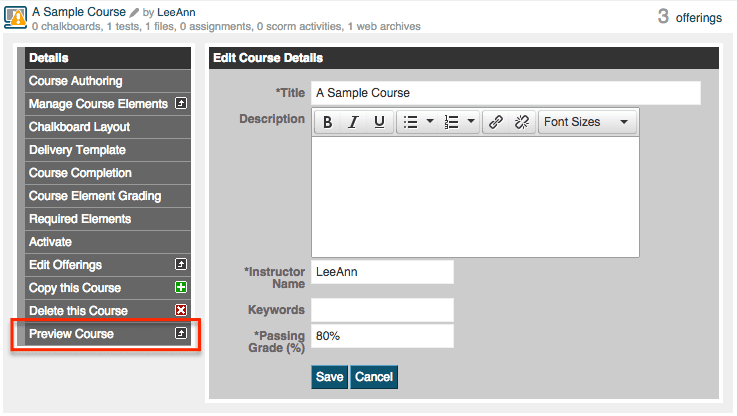
Task: Open Preview Course sidebar item
Action: pyautogui.click(x=108, y=334)
